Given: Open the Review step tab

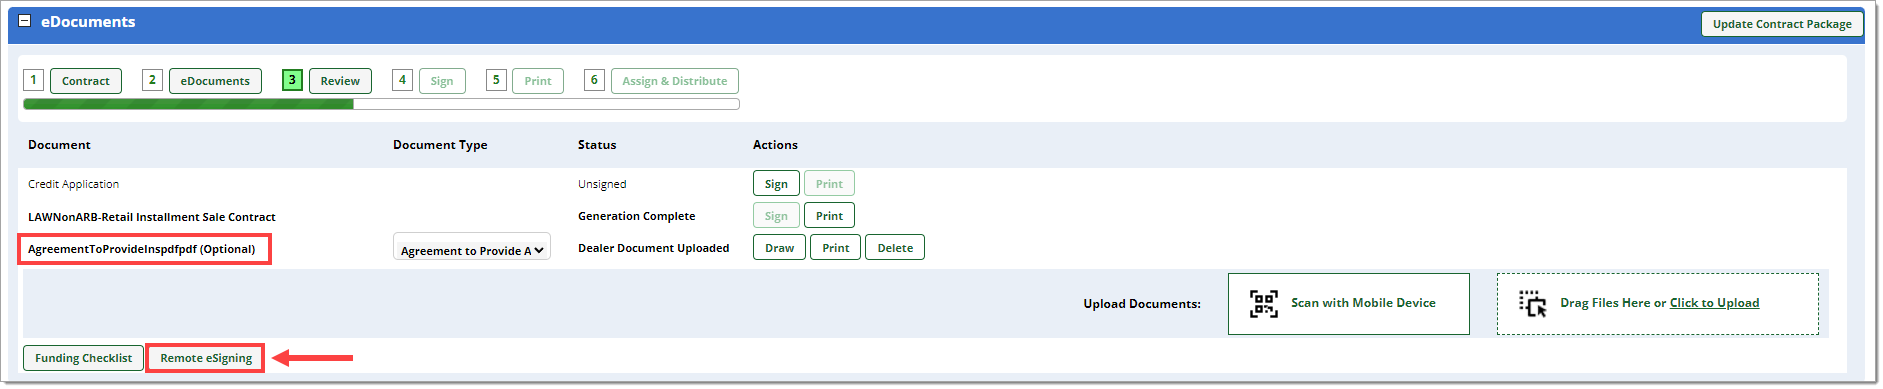Looking at the screenshot, I should (x=340, y=81).
